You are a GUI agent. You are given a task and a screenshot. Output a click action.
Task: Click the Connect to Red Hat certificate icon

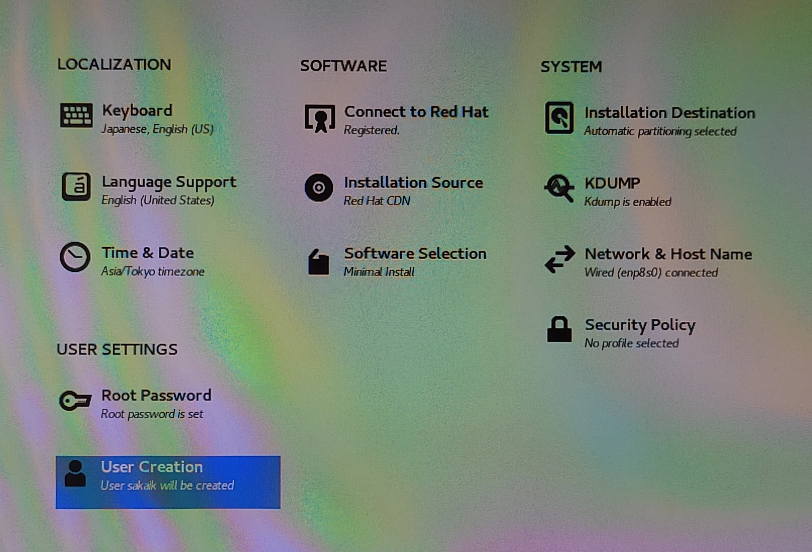pyautogui.click(x=320, y=118)
